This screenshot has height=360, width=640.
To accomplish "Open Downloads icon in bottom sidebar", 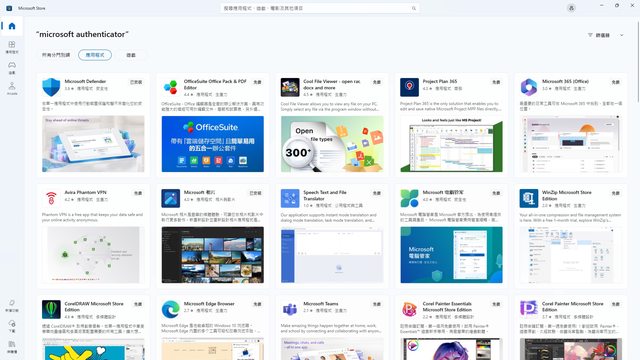I will click(12, 326).
